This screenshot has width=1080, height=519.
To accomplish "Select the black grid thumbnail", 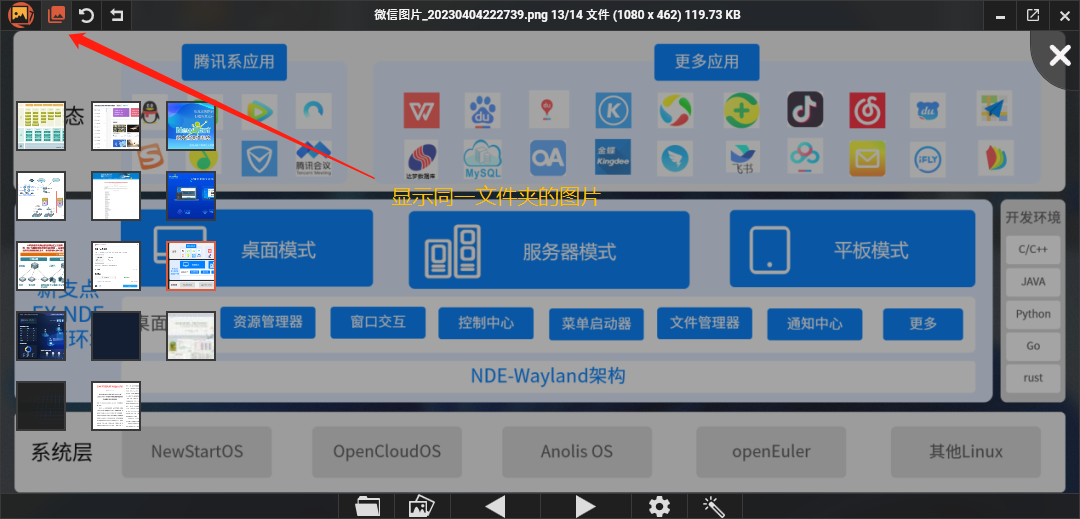I will [41, 405].
